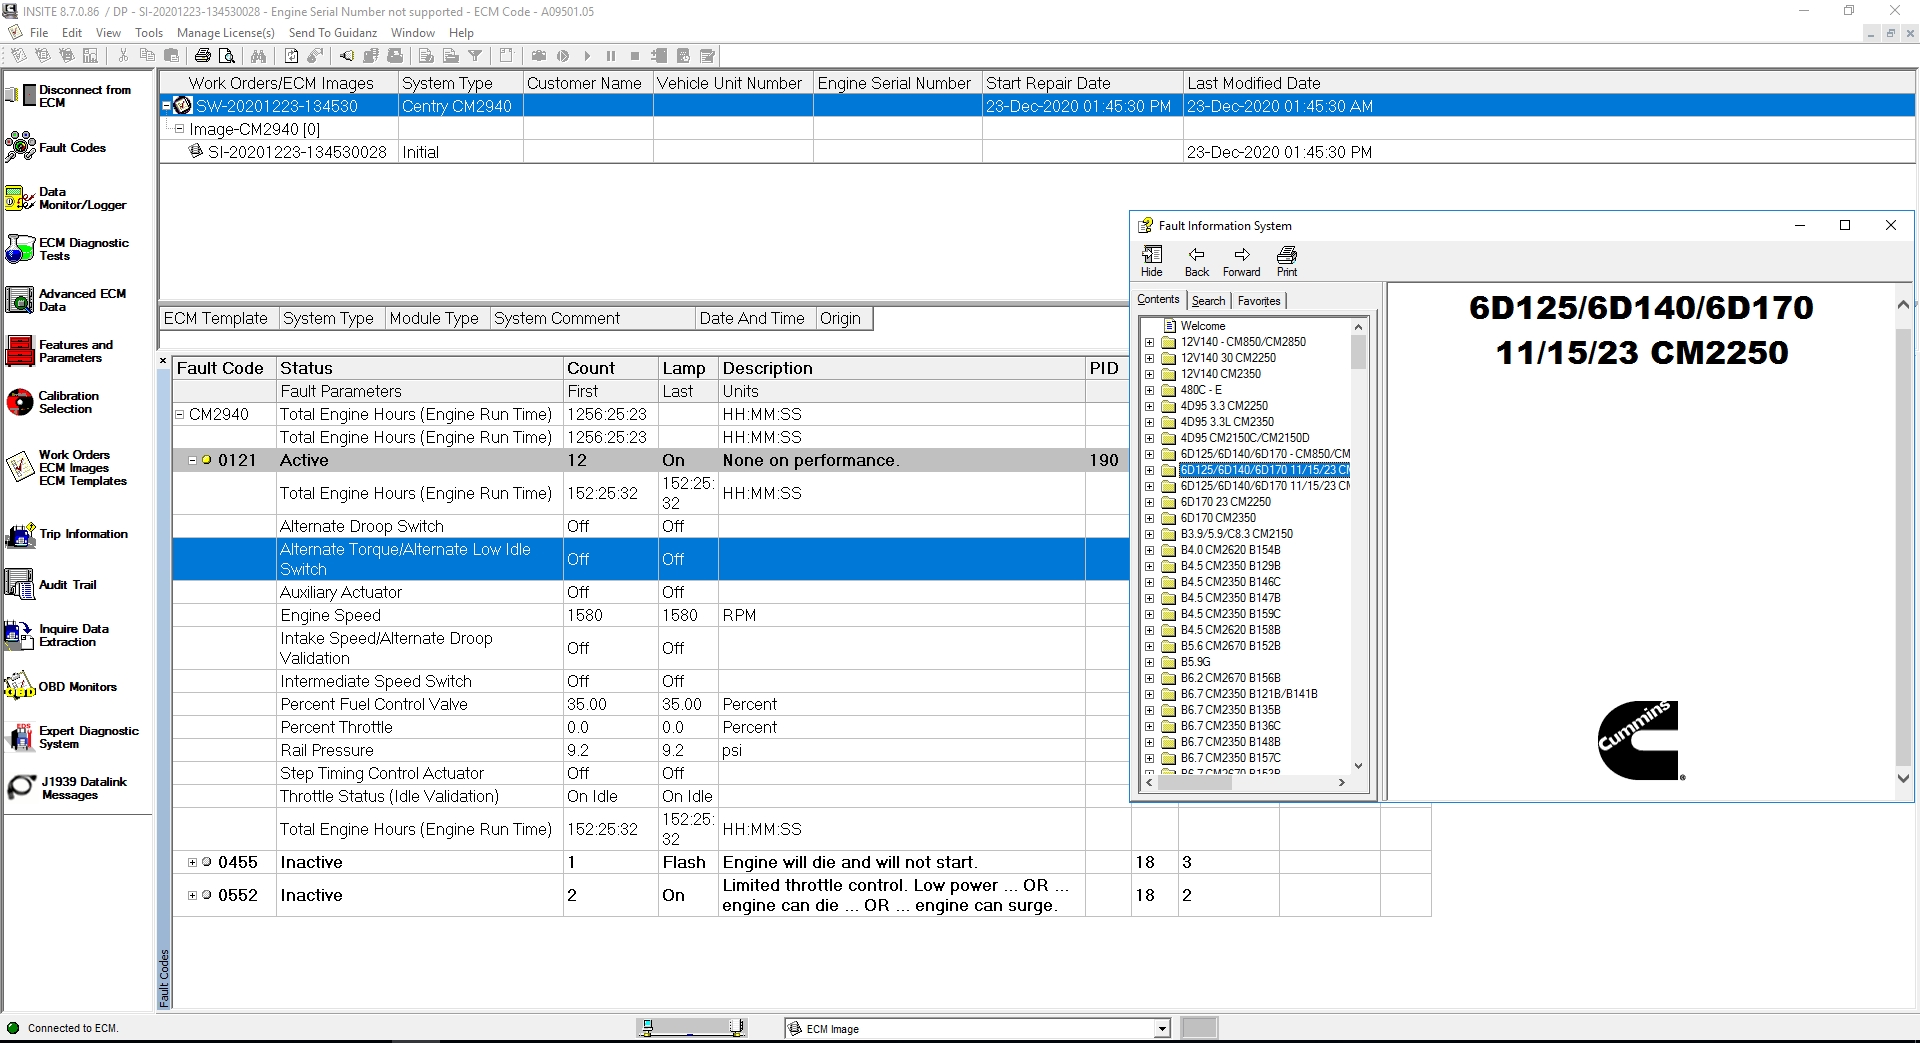The height and width of the screenshot is (1043, 1920).
Task: Click the Pause toolbar icon
Action: (x=611, y=56)
